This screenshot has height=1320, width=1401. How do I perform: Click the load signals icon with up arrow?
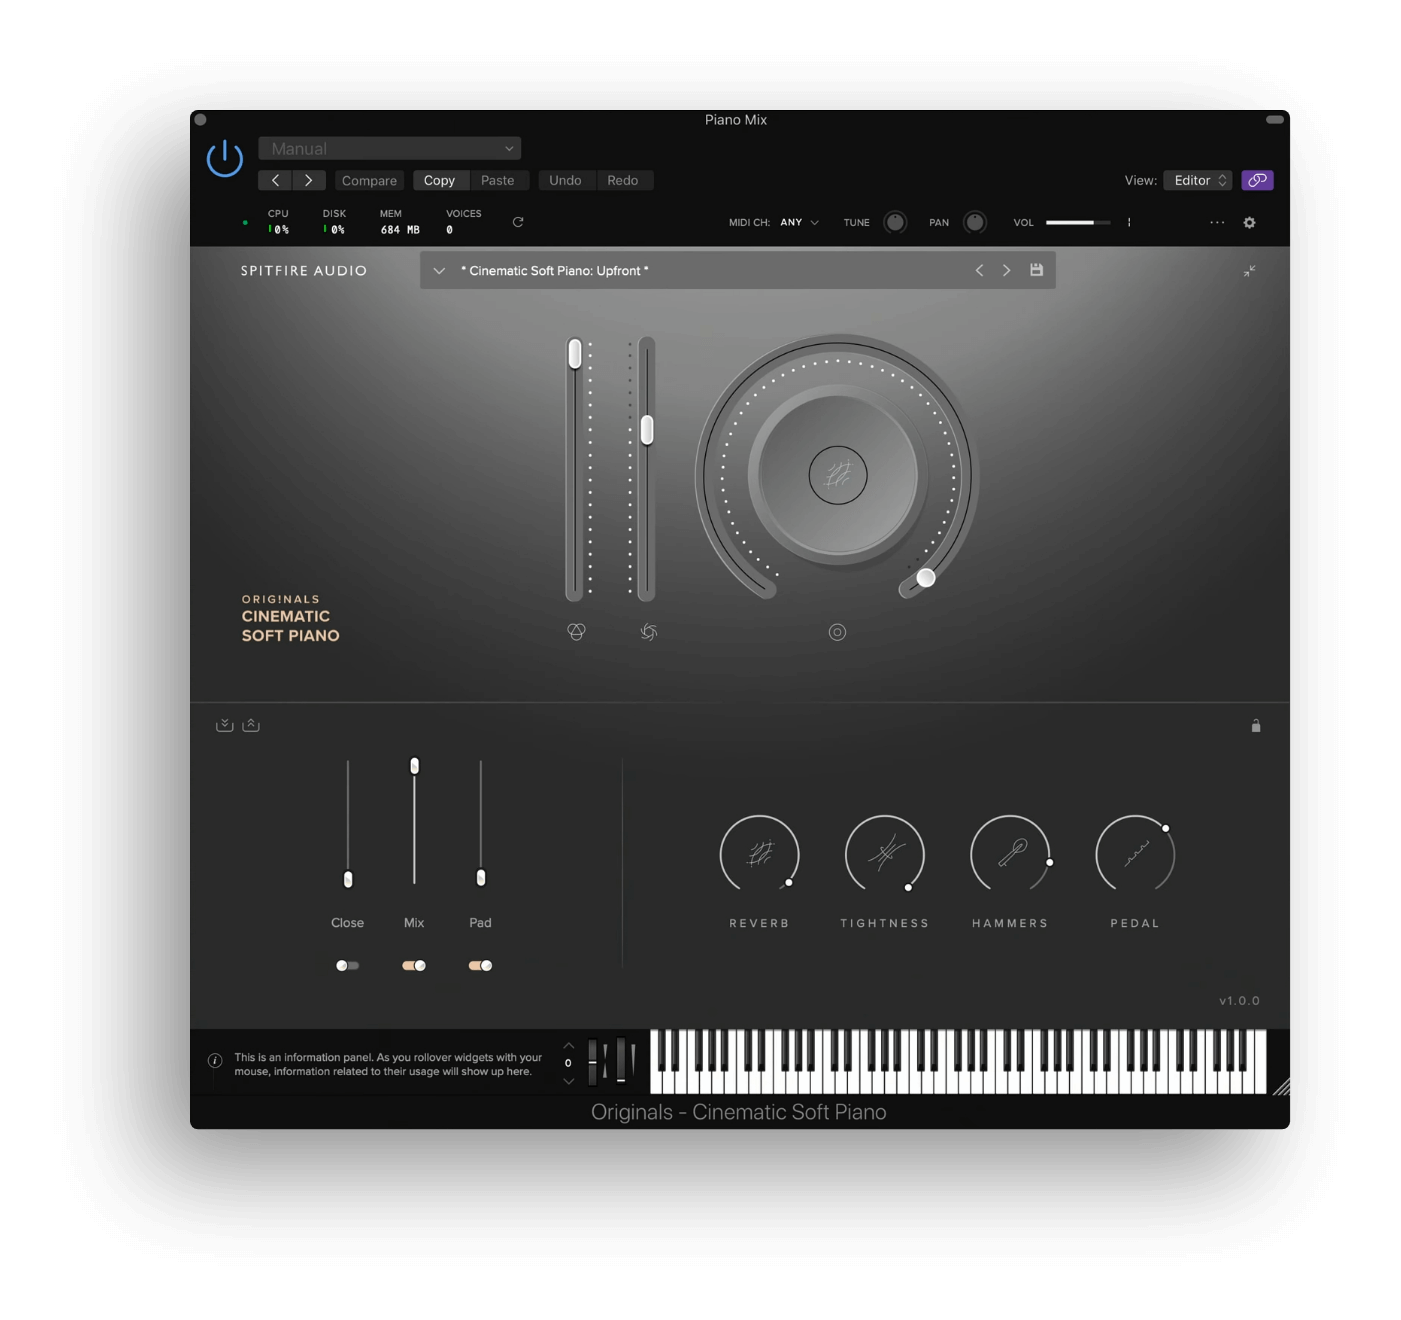coord(251,725)
